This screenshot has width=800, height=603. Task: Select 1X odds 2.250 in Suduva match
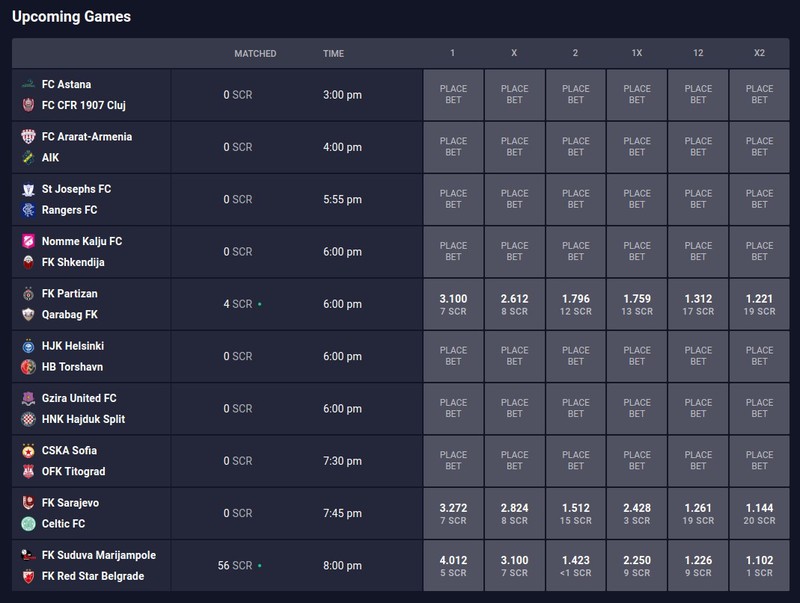tap(637, 566)
